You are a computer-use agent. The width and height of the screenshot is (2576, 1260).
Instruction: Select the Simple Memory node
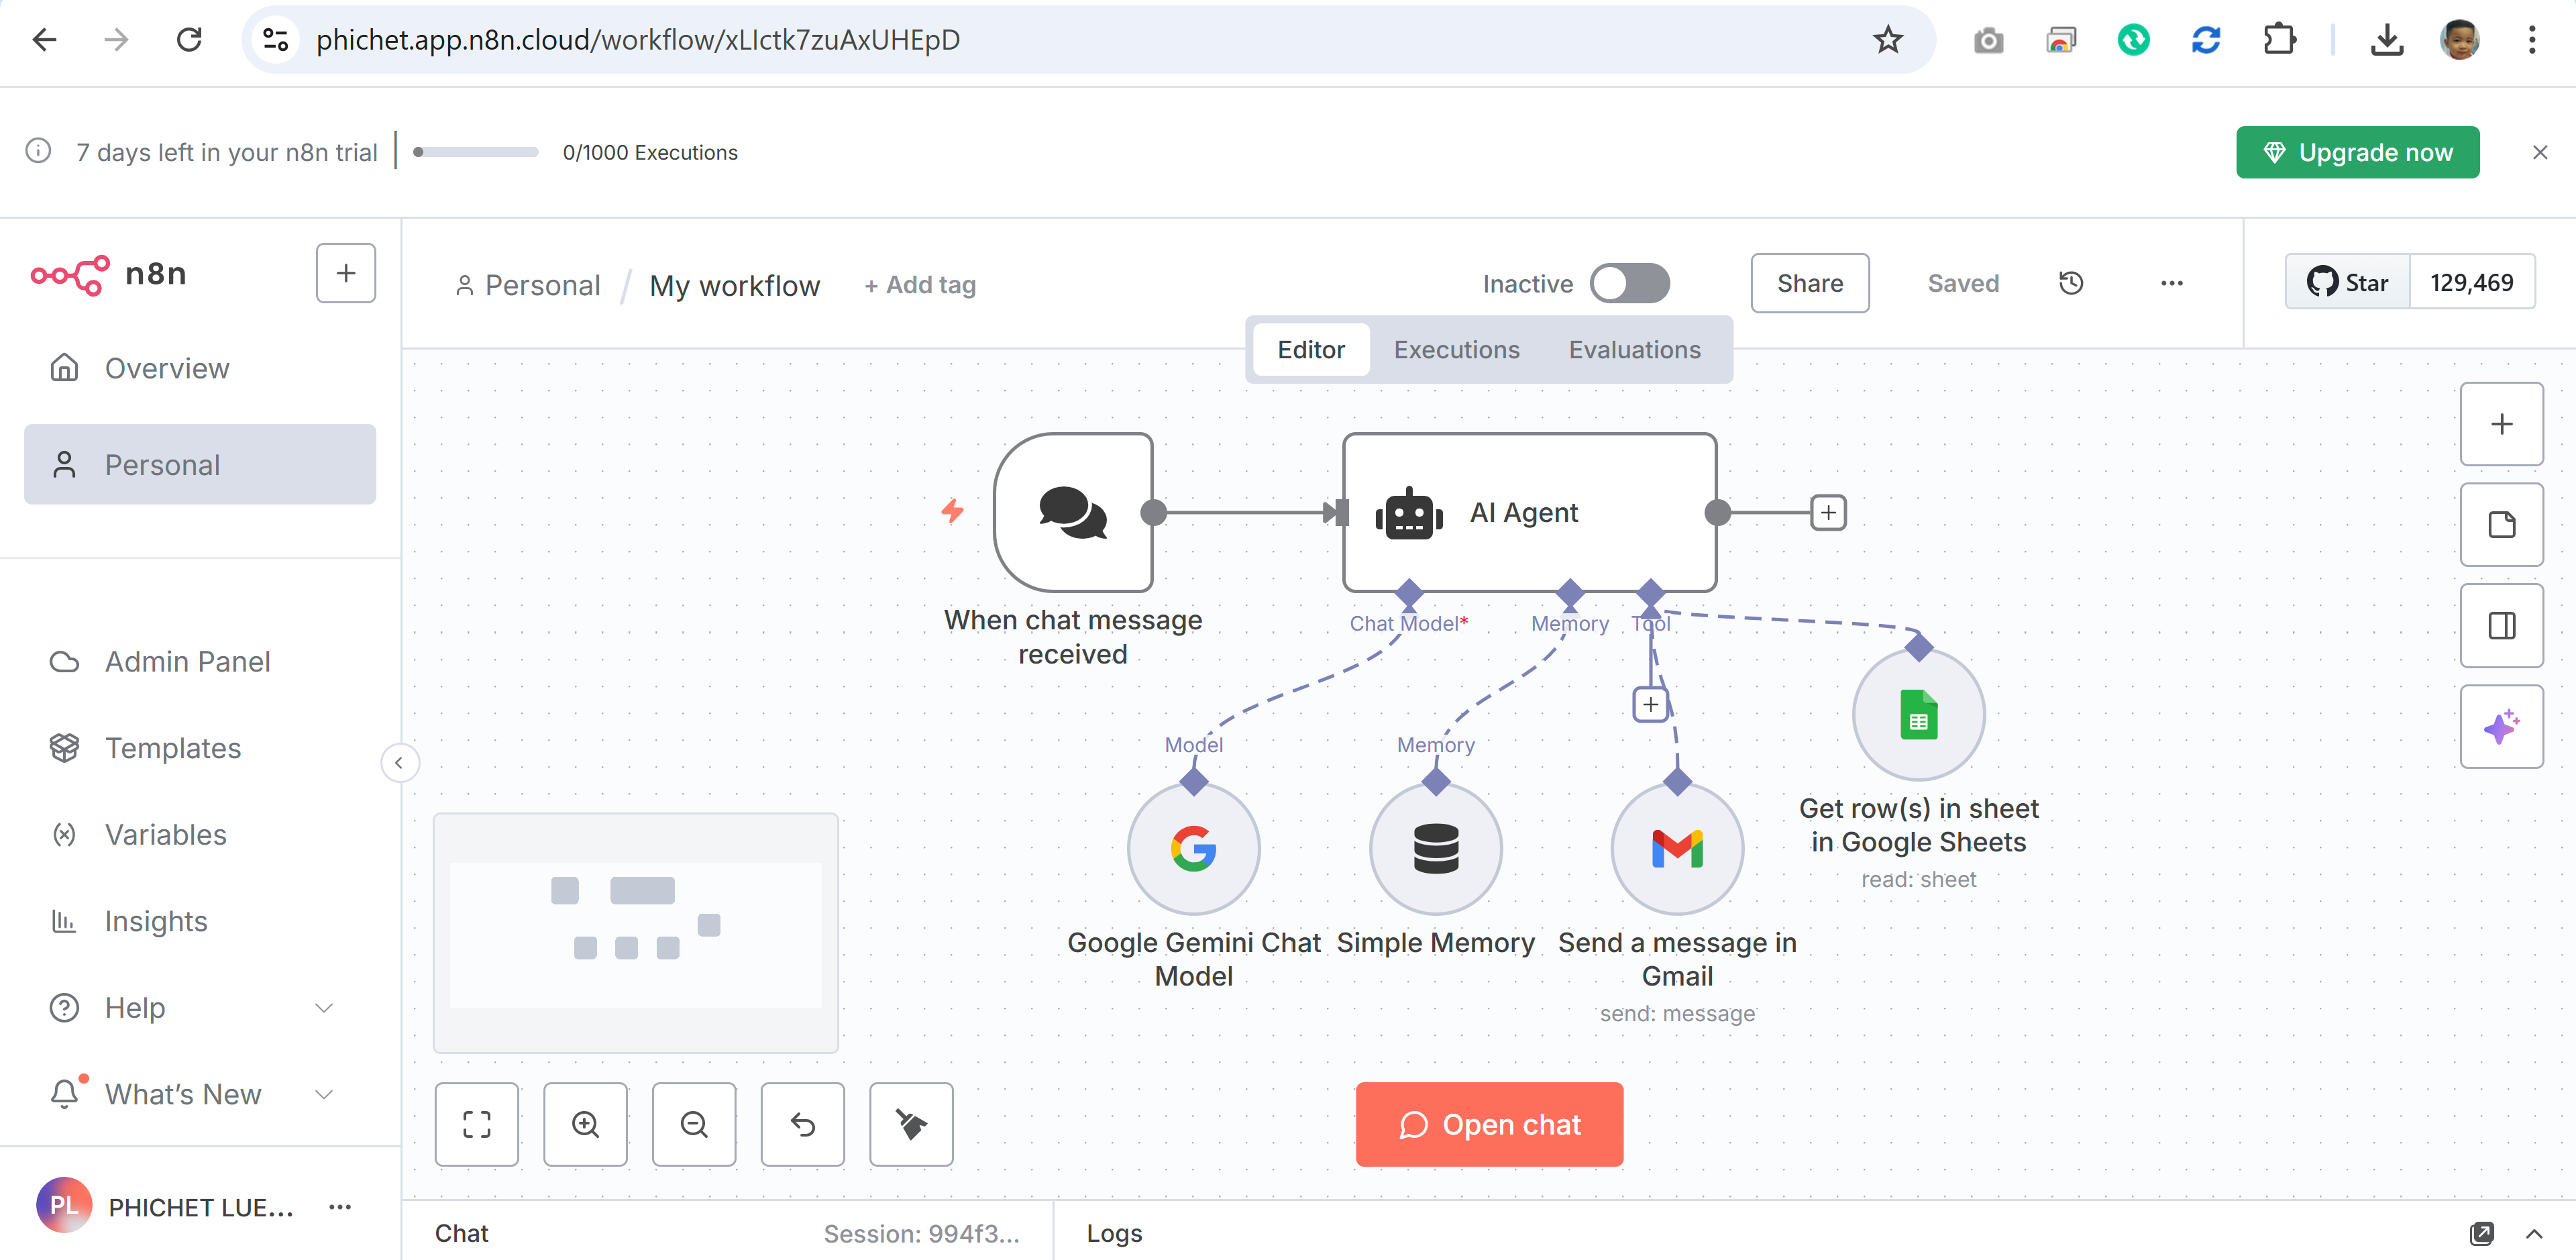[1435, 849]
